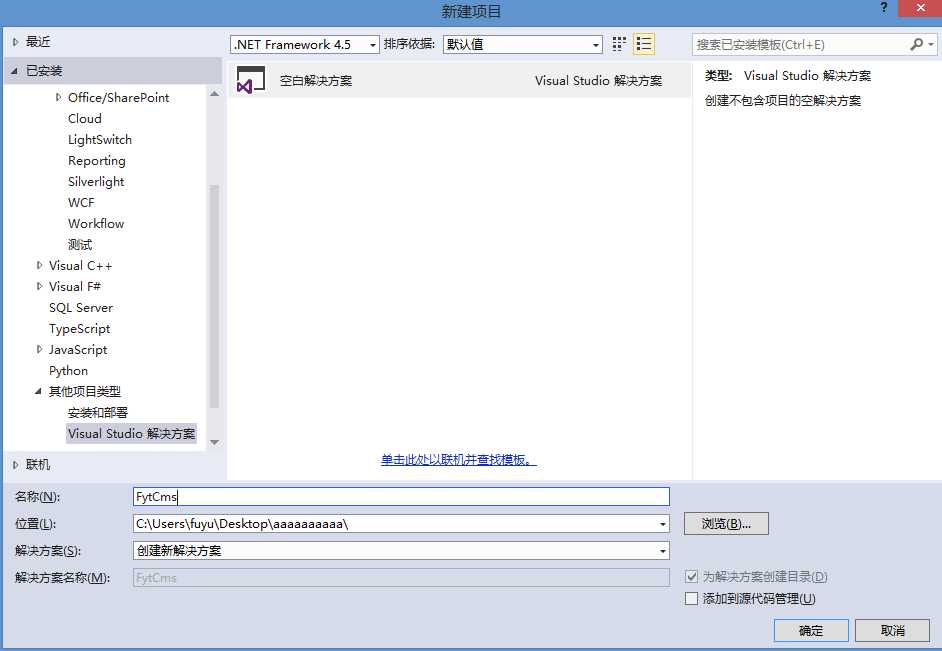
Task: Expand the JavaScript node
Action: (x=40, y=349)
